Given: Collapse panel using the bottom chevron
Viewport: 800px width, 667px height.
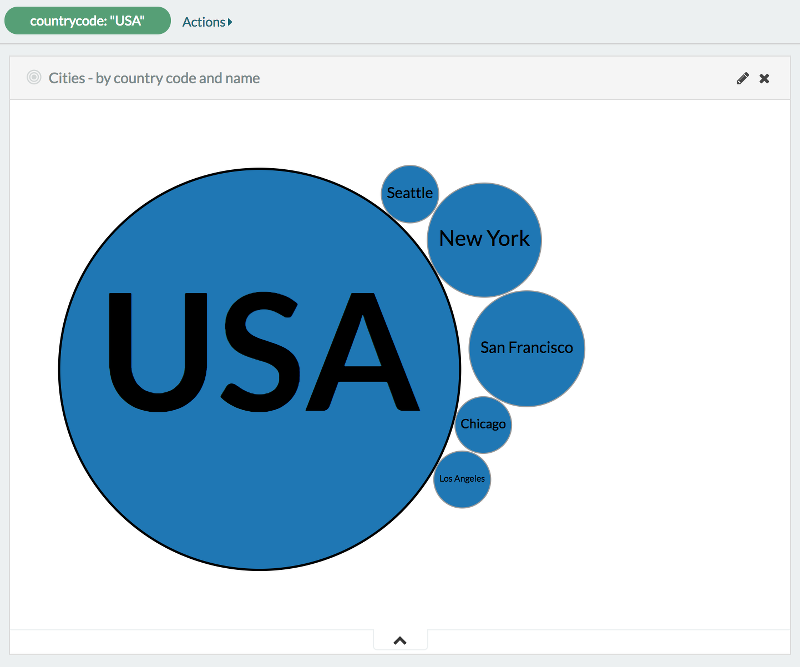Looking at the screenshot, I should coord(400,640).
